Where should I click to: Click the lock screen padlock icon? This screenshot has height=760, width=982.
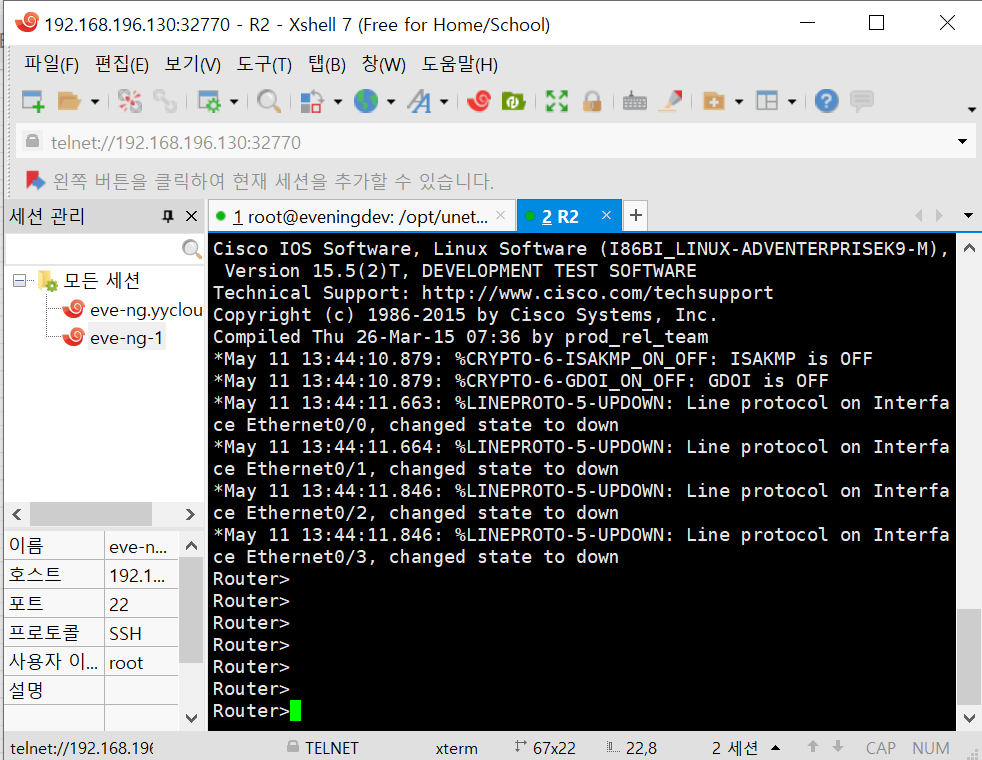pos(592,101)
